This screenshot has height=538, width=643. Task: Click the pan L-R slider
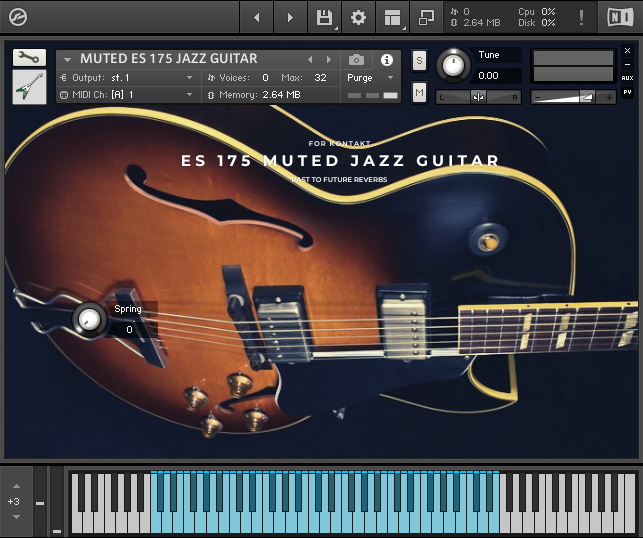(x=478, y=97)
